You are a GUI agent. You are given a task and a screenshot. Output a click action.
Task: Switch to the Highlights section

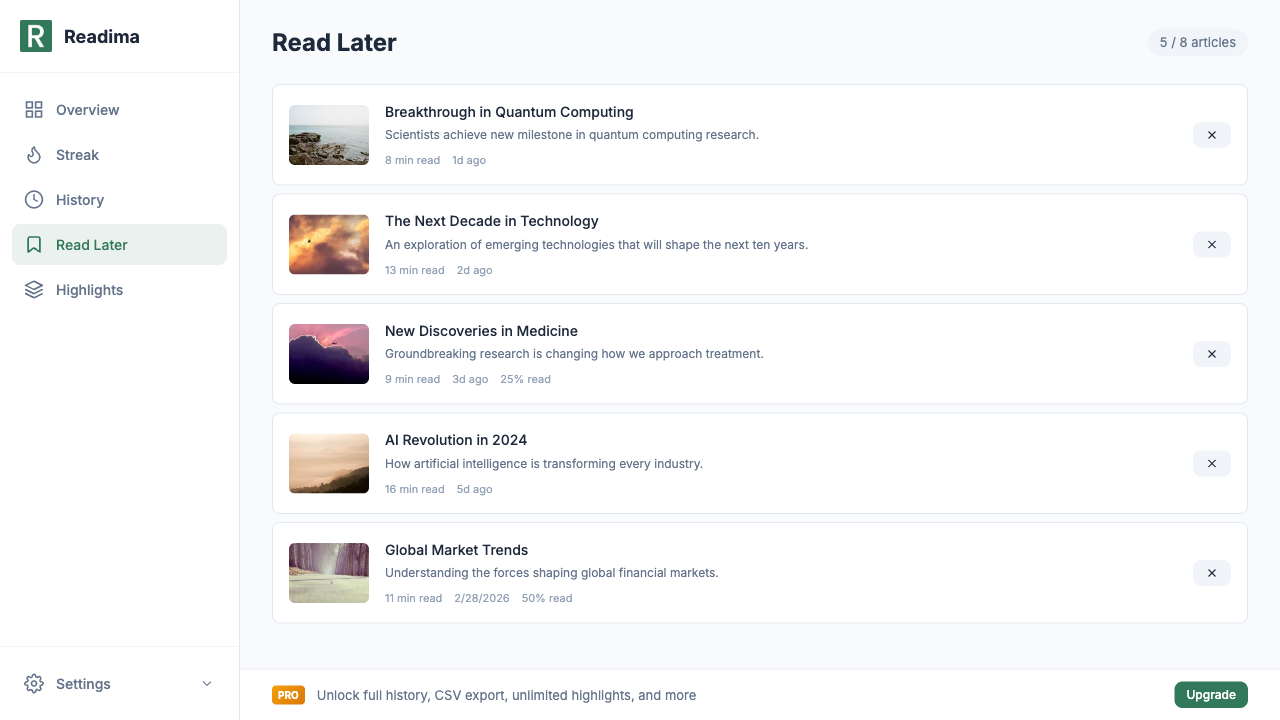click(x=89, y=289)
